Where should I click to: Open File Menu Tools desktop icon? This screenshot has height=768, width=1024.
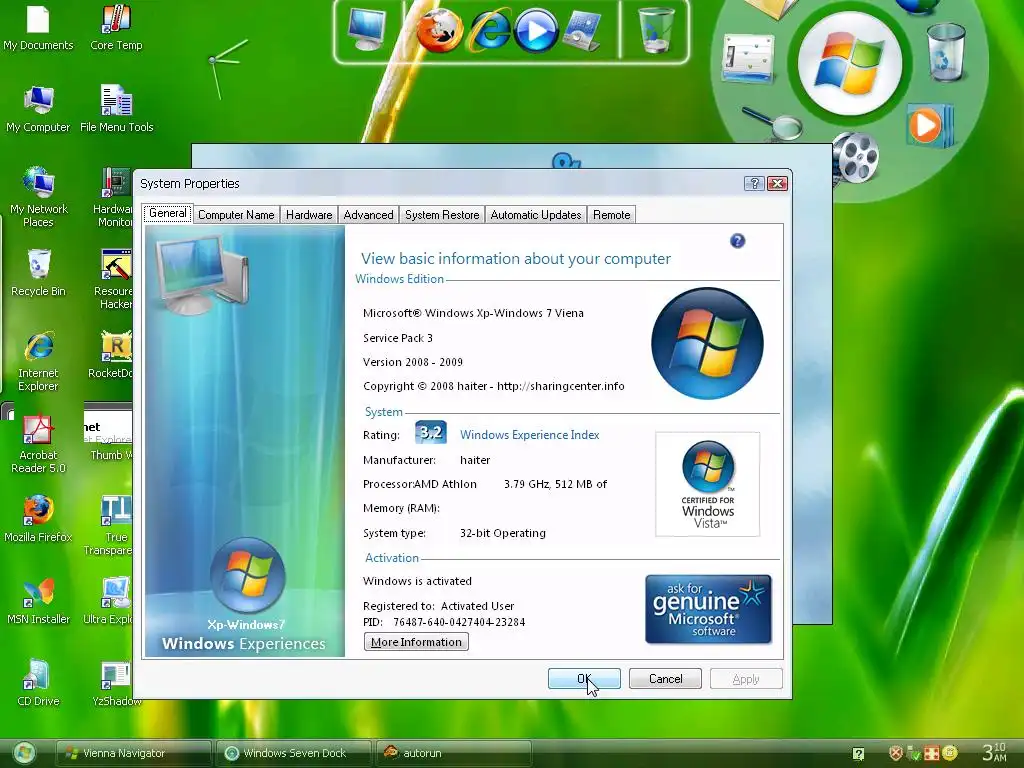click(x=116, y=110)
